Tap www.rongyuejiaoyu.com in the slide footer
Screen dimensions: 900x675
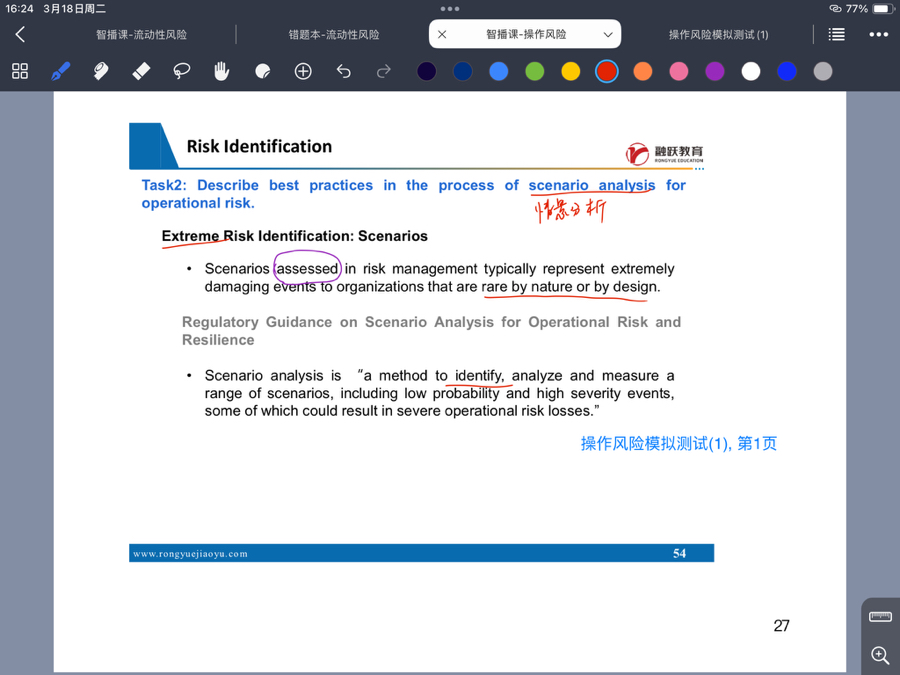pyautogui.click(x=190, y=554)
